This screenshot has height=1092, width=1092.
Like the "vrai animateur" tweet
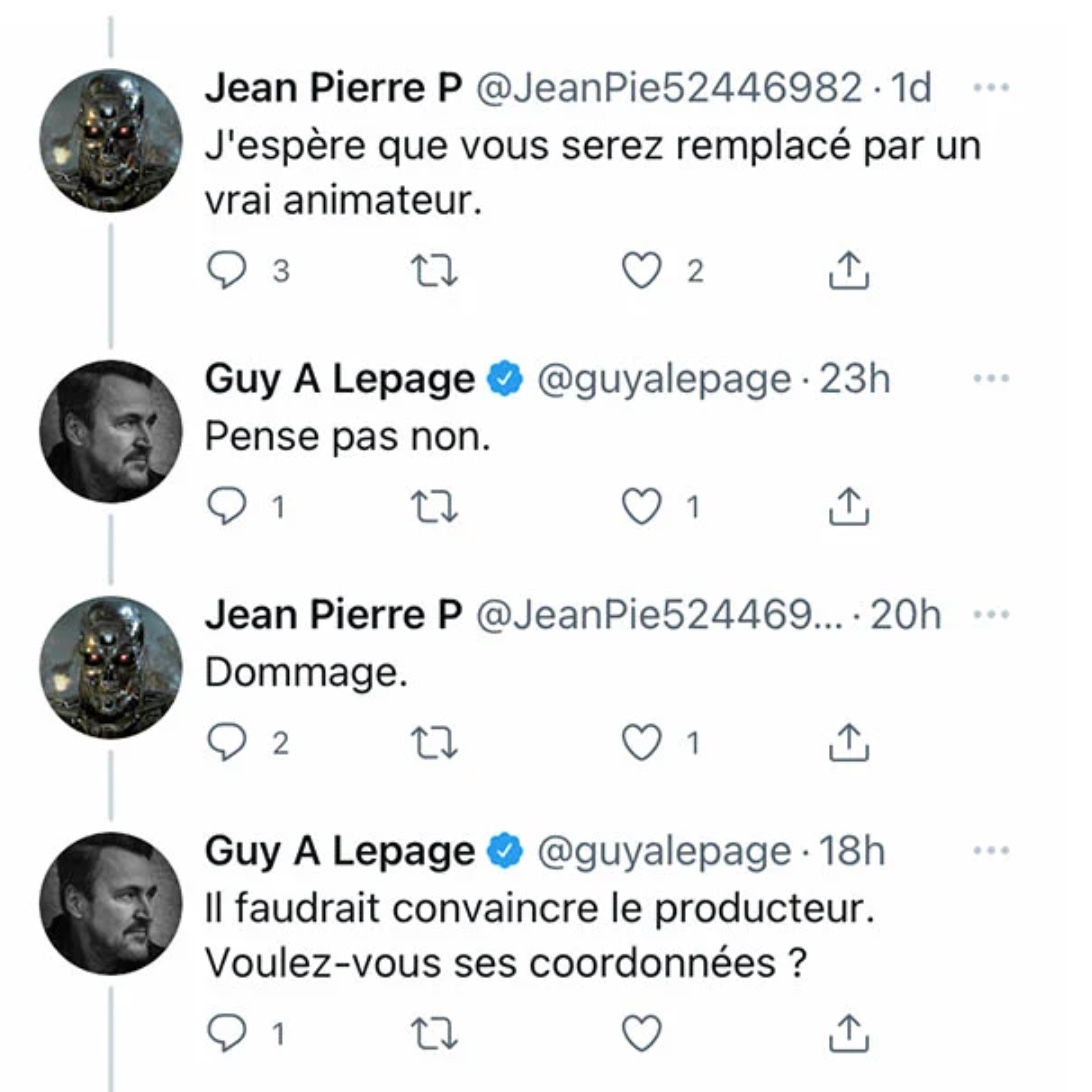(641, 272)
